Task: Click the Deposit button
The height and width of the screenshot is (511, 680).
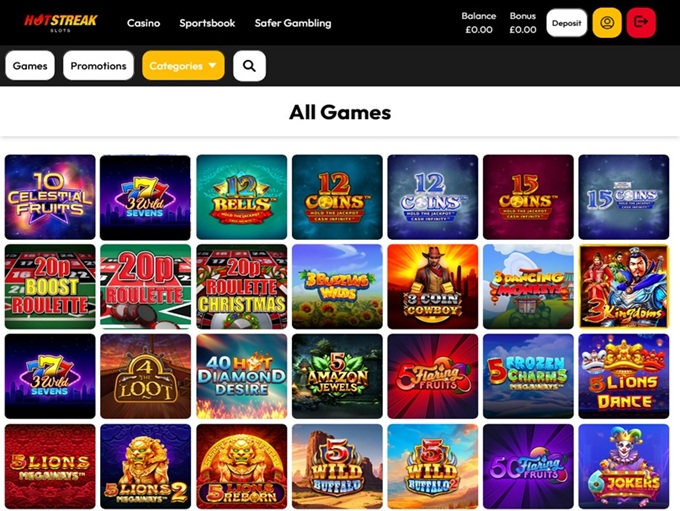Action: pyautogui.click(x=566, y=23)
